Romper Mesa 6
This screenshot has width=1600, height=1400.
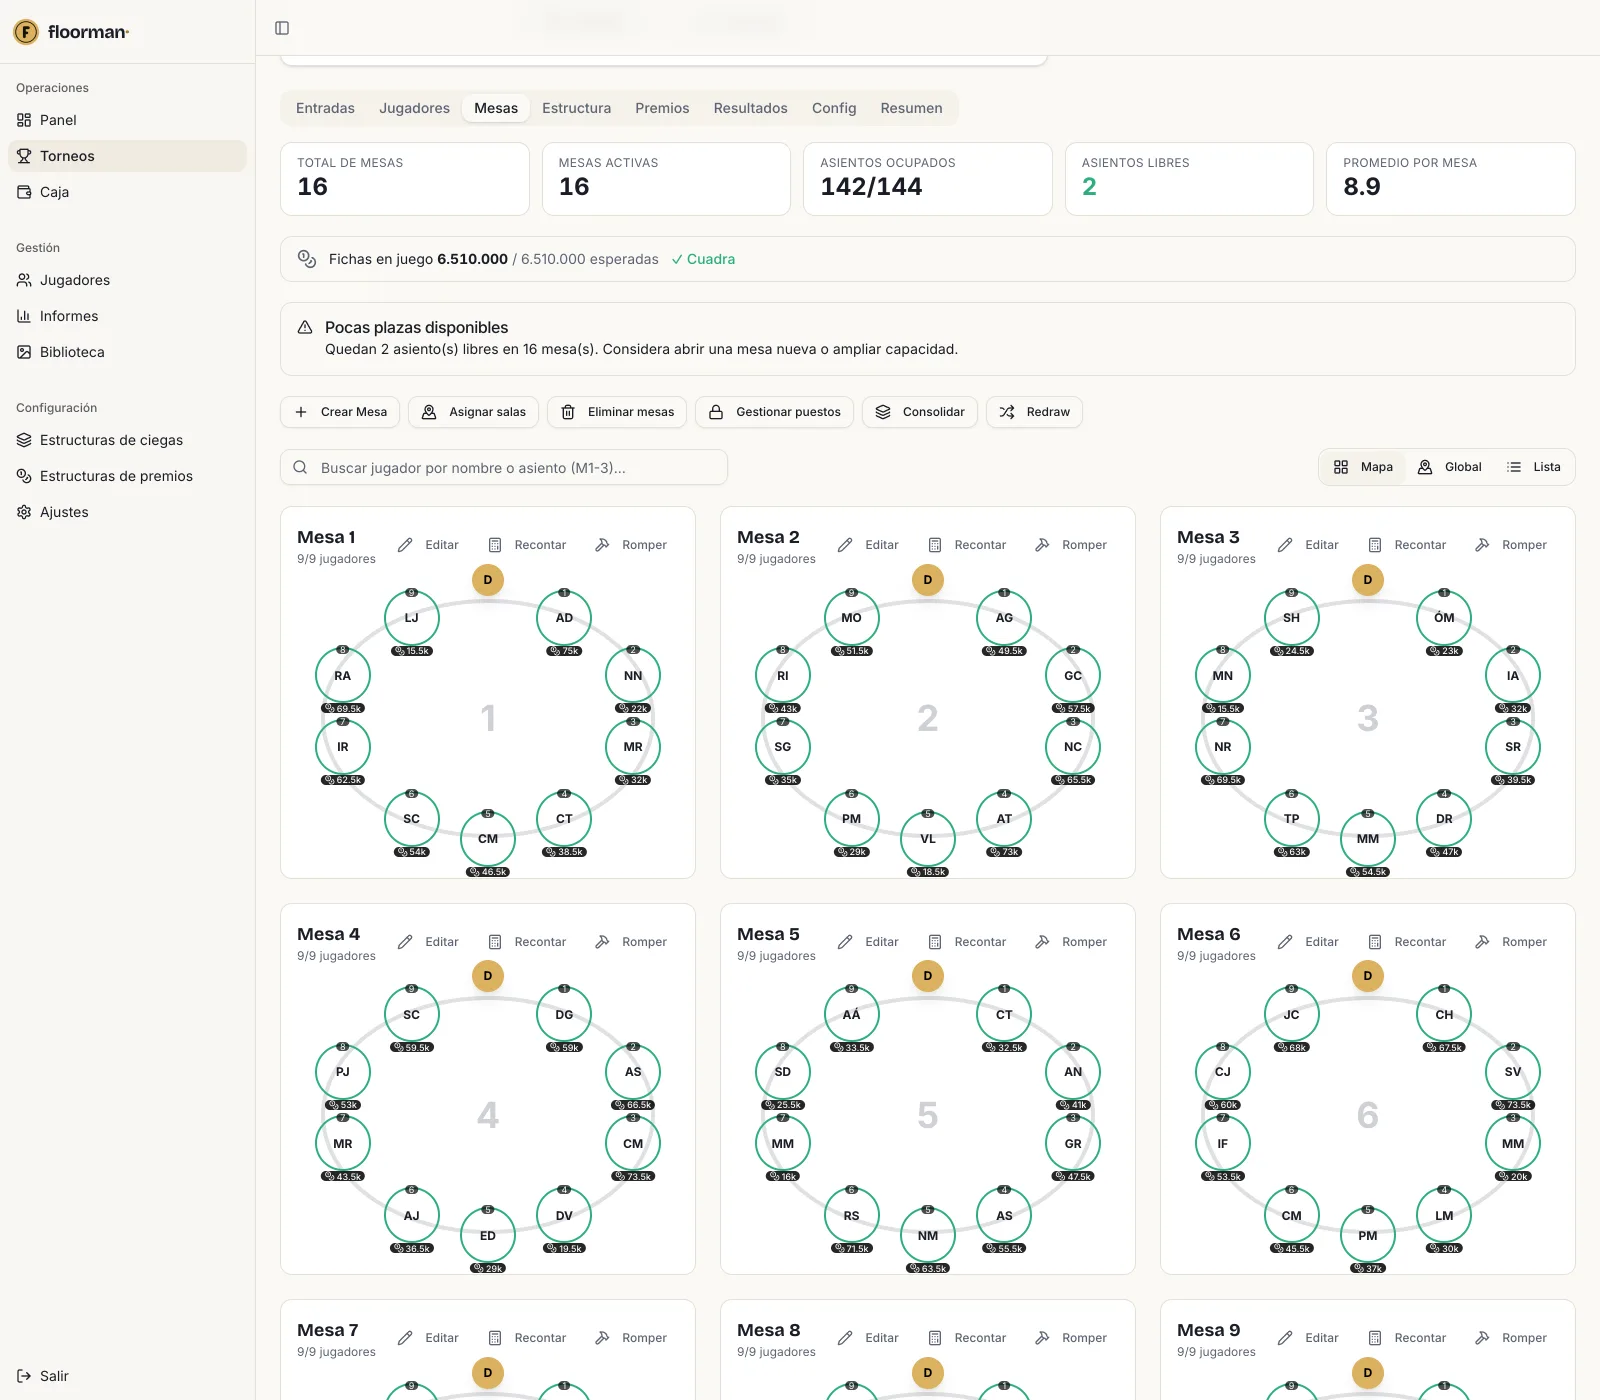tap(1510, 942)
